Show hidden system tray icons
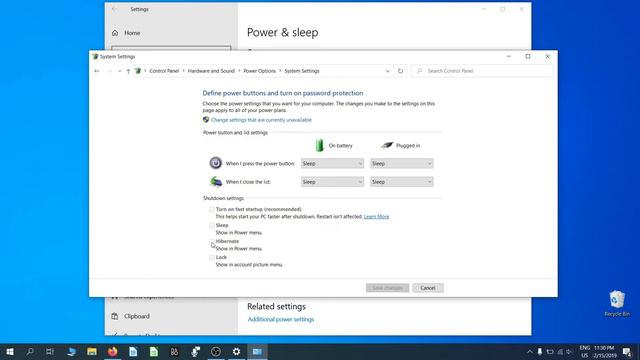The height and width of the screenshot is (360, 640). [x=529, y=352]
